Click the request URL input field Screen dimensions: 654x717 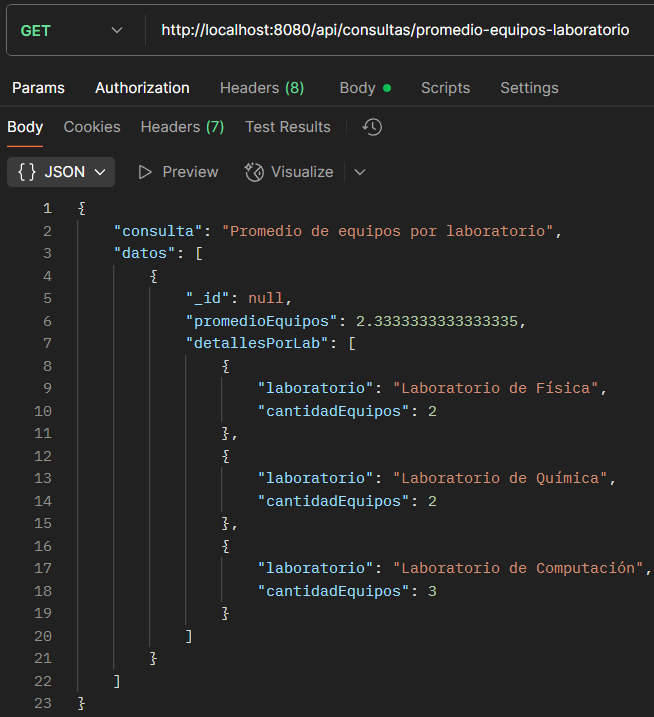[395, 30]
